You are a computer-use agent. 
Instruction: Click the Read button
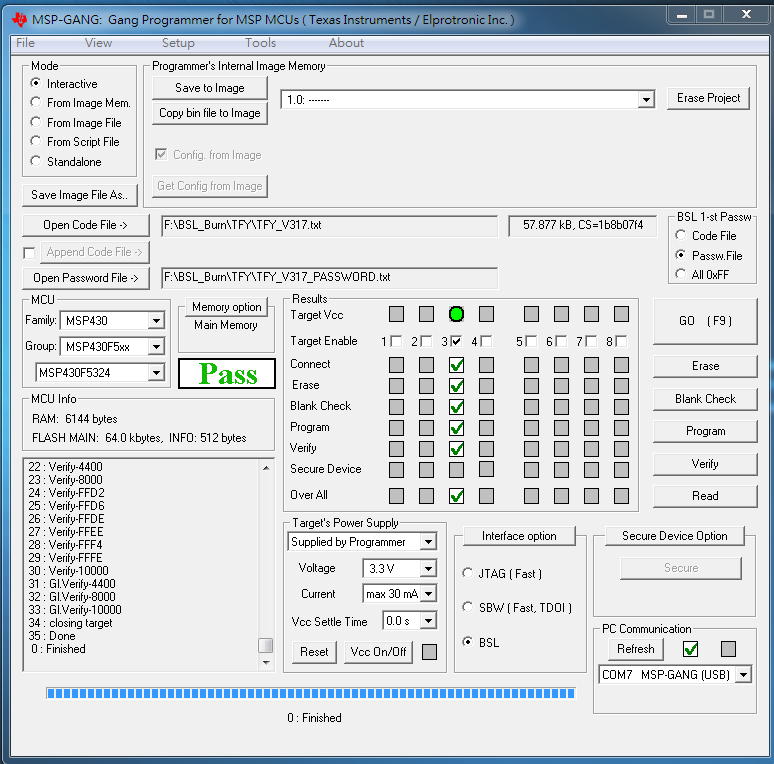click(x=705, y=496)
